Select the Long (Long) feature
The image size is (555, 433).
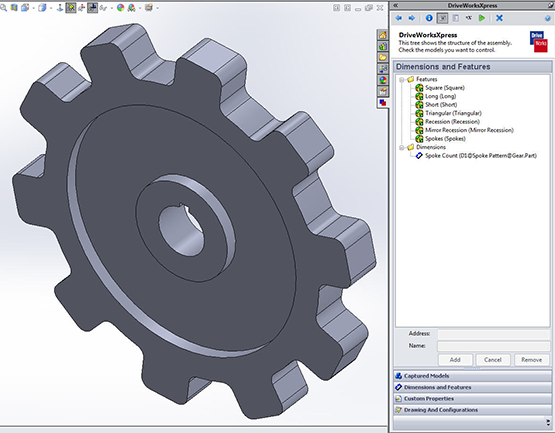point(436,96)
